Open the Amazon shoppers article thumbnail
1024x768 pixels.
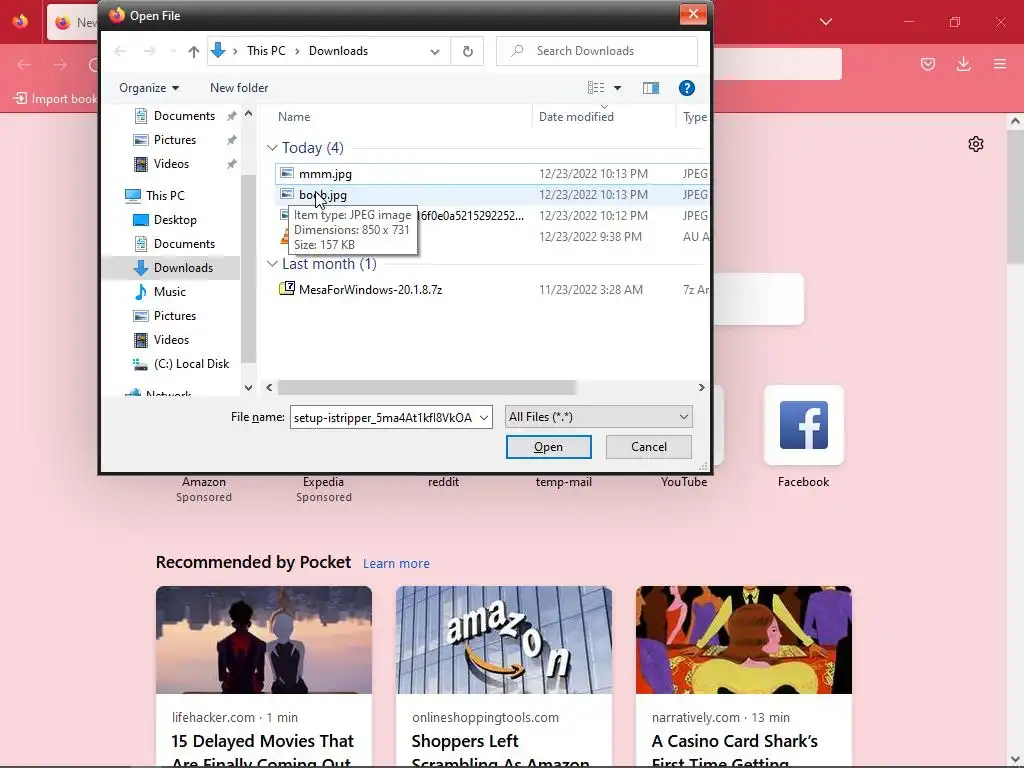pos(504,640)
